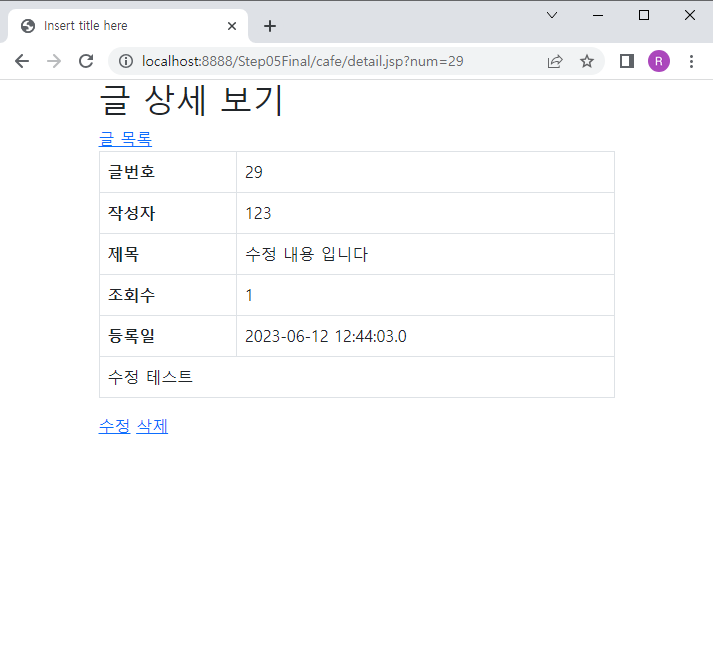Open Chrome's three-dot menu
Viewport: 713px width, 670px height.
pyautogui.click(x=691, y=61)
